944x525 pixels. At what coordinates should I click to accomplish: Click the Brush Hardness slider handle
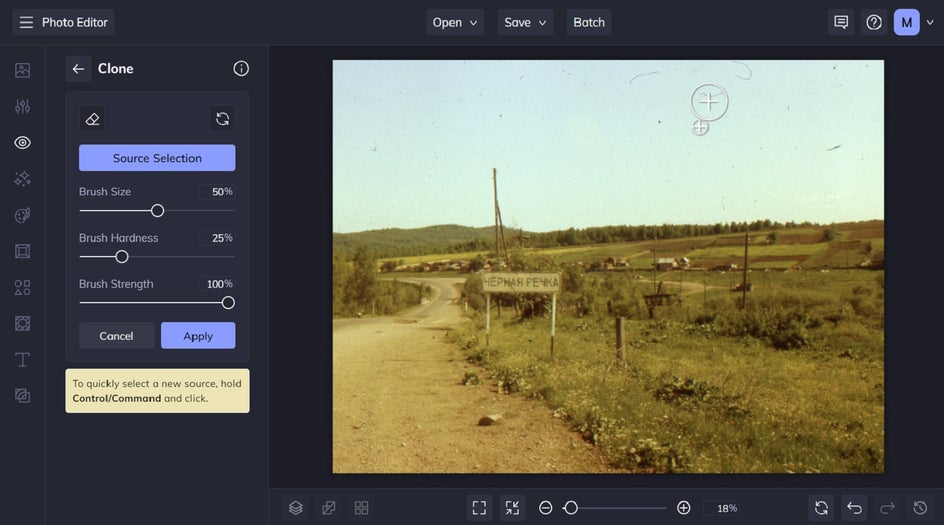(x=122, y=257)
